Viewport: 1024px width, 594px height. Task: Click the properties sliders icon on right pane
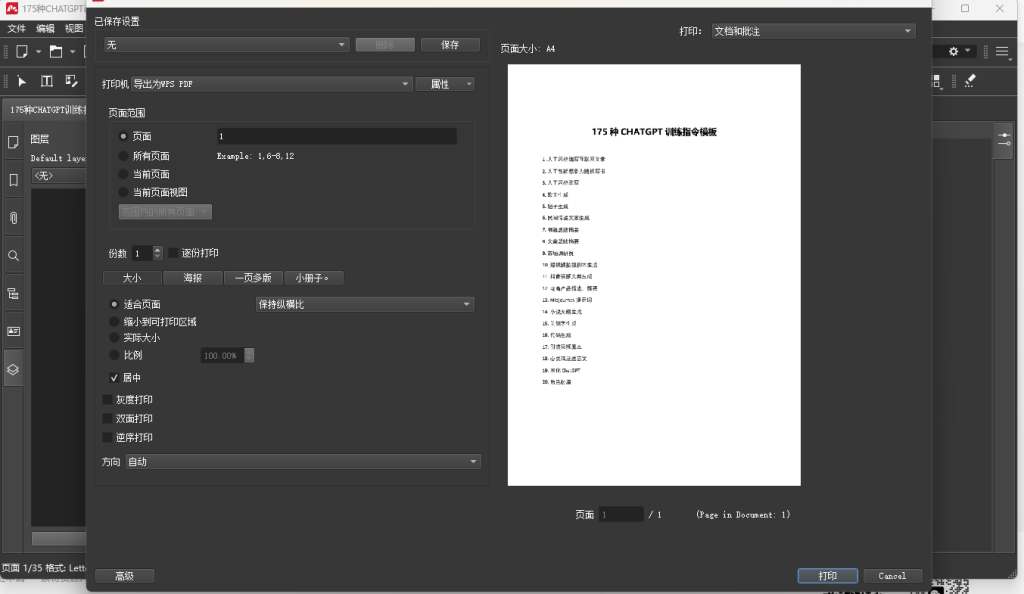(x=1005, y=140)
